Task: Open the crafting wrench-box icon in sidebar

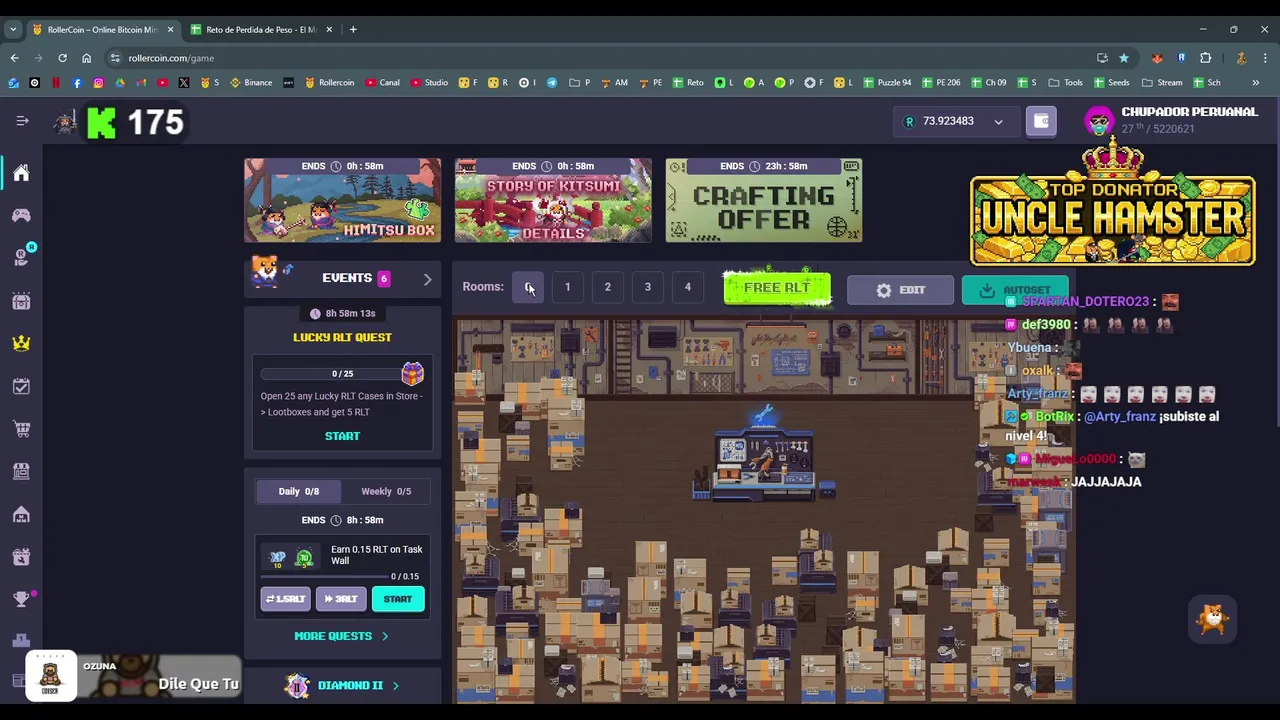Action: (x=21, y=557)
